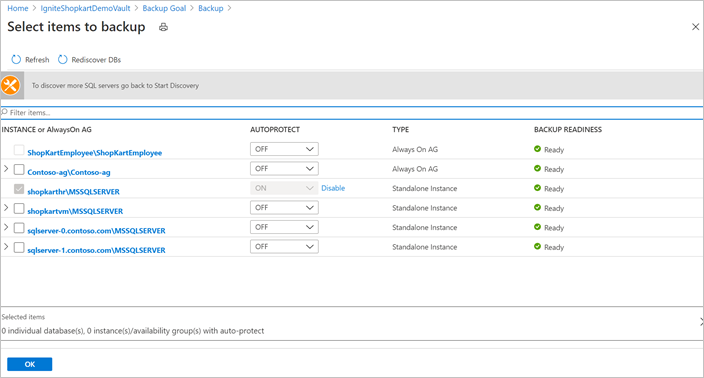The image size is (704, 378).
Task: Click the discover more SQL servers message
Action: tap(115, 85)
